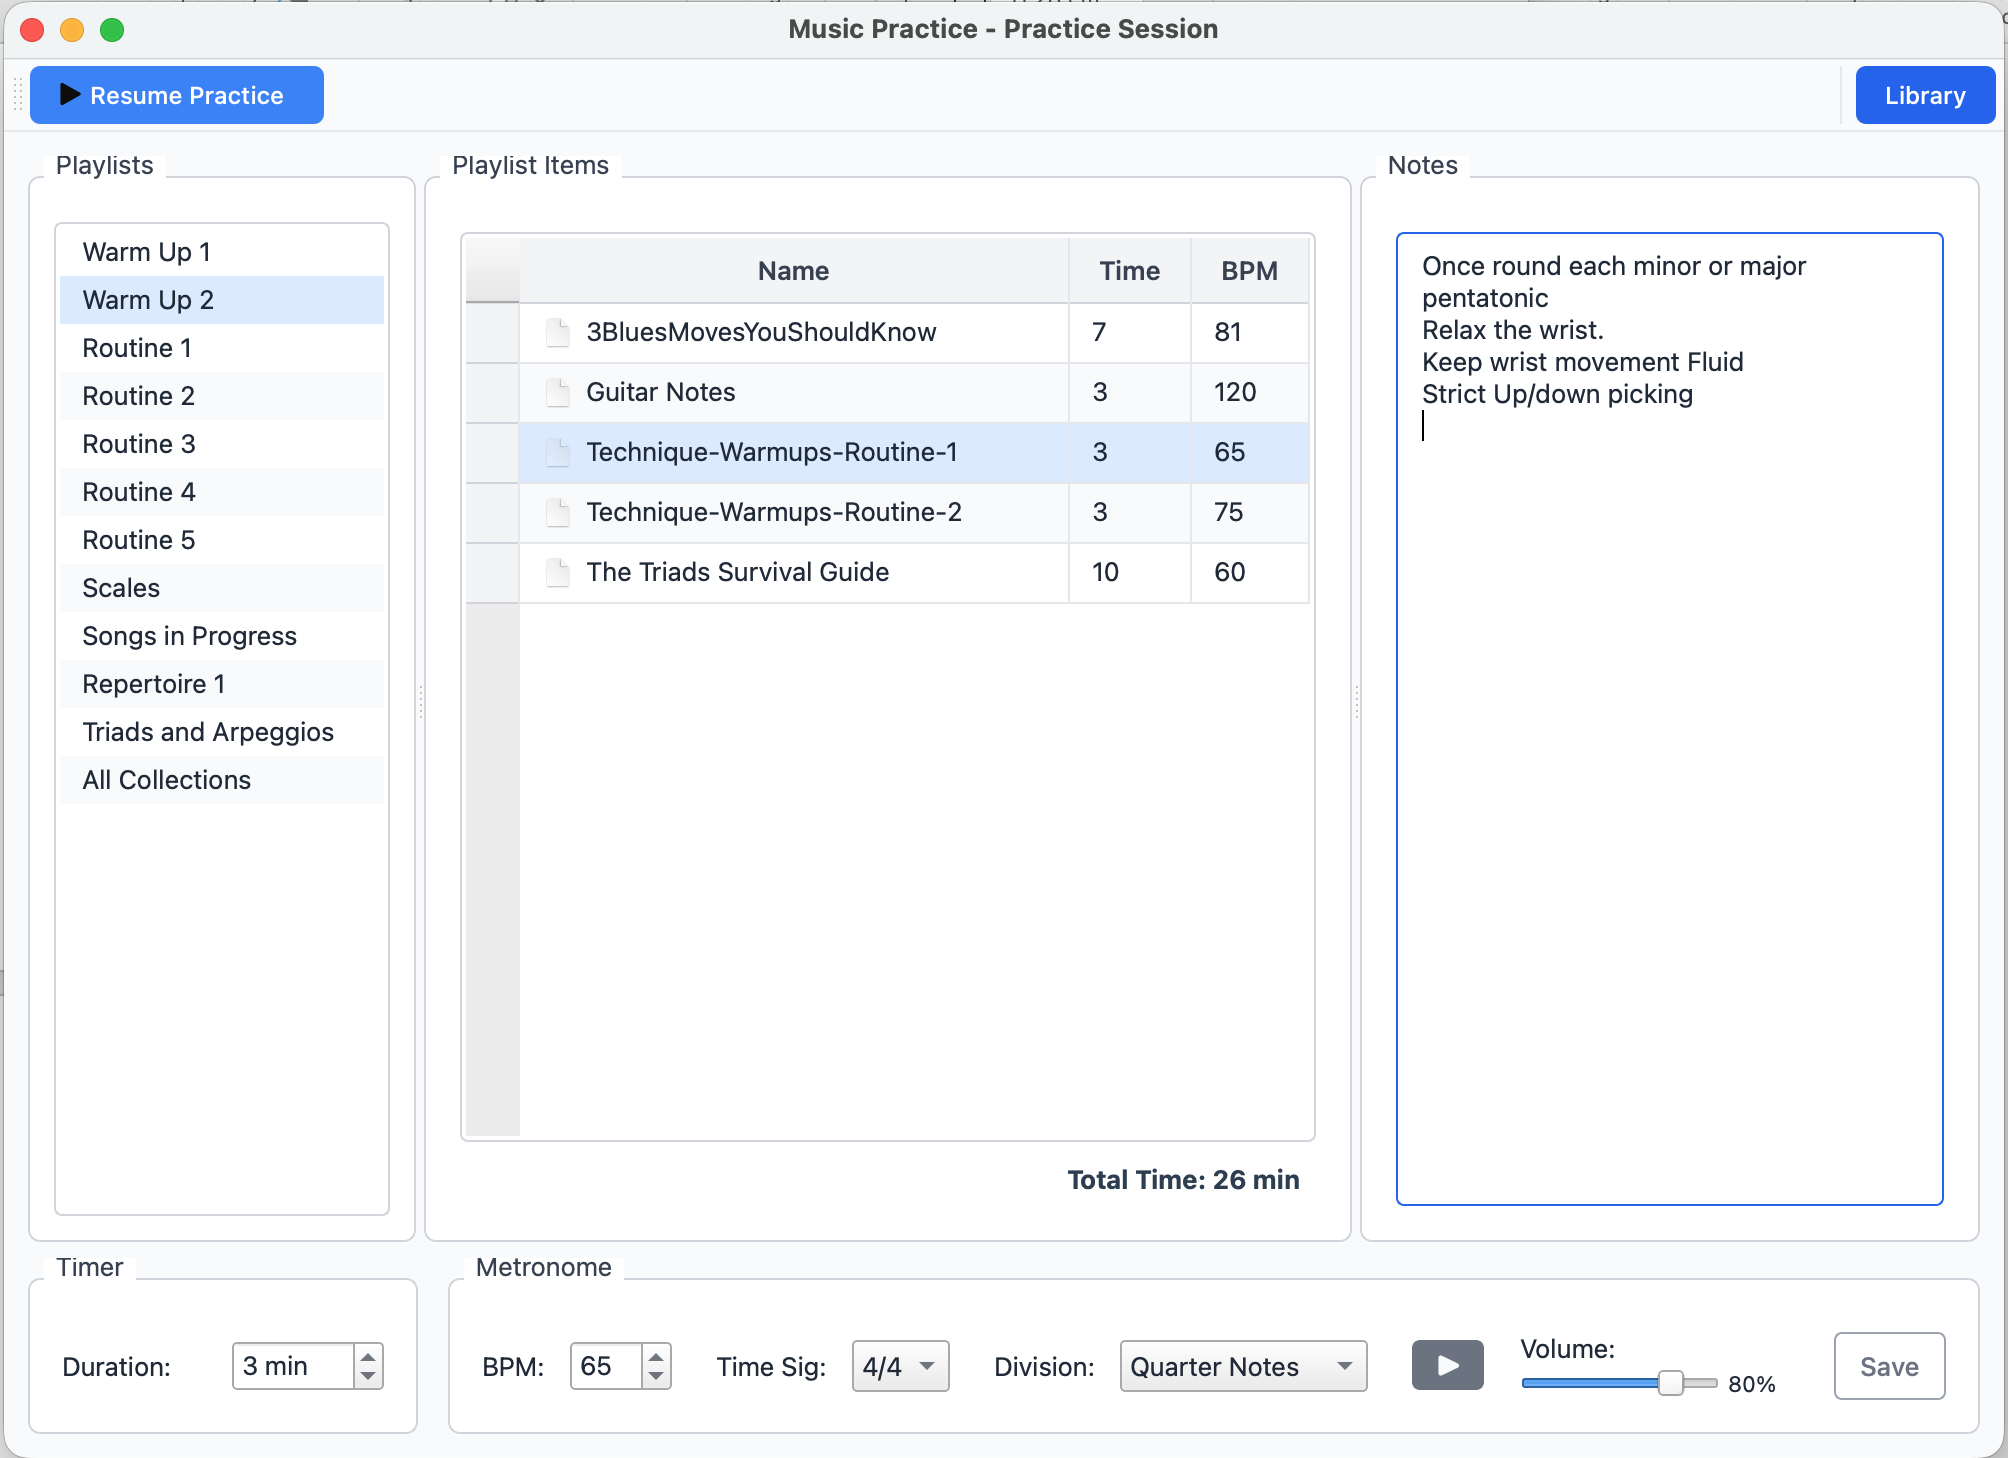
Task: Open the Division Quarter Notes dropdown
Action: tap(1243, 1366)
